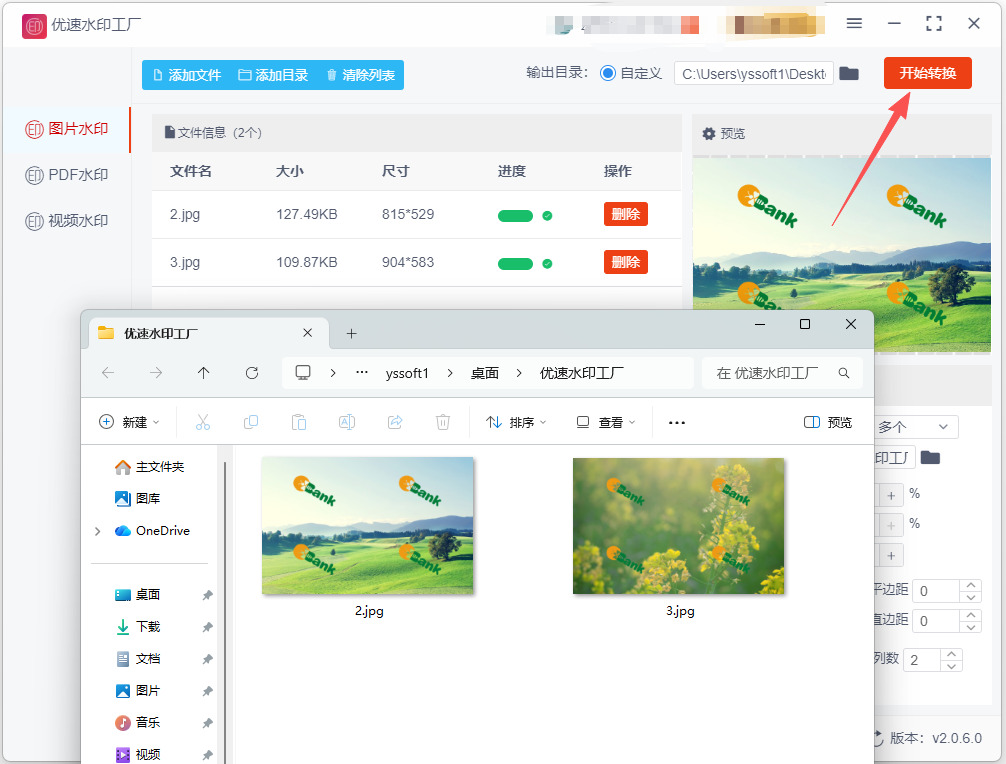The height and width of the screenshot is (764, 1006).
Task: Select OneDrive in the navigation pane
Action: (152, 531)
